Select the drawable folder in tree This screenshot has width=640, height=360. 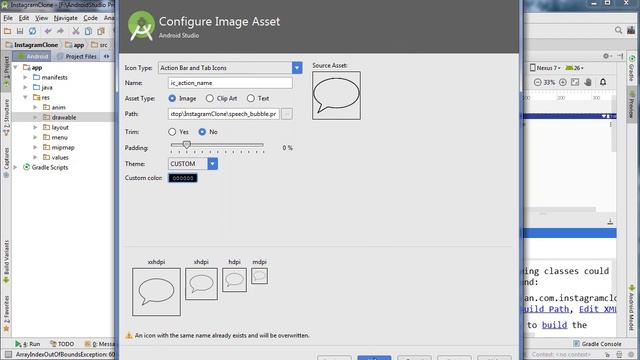pyautogui.click(x=64, y=117)
